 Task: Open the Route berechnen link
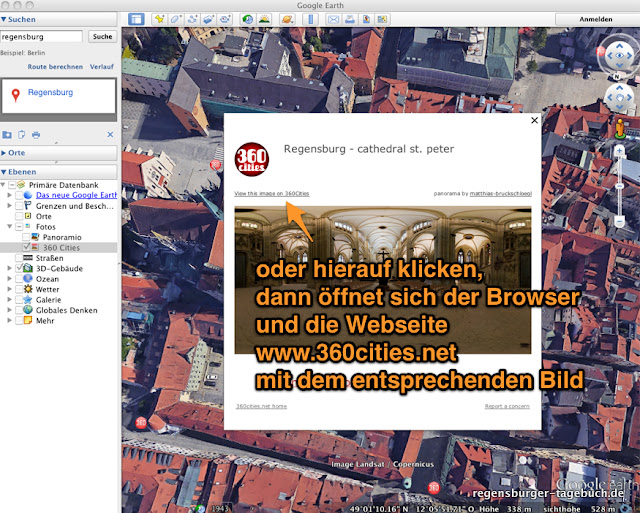pyautogui.click(x=55, y=67)
